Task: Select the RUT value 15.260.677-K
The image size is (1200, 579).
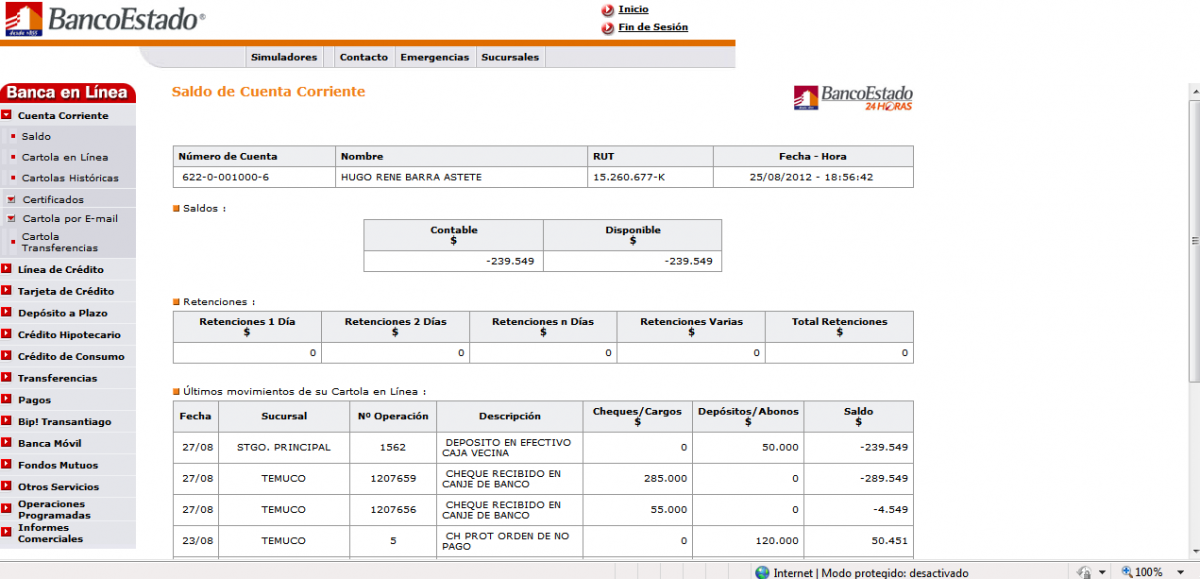Action: tap(629, 177)
